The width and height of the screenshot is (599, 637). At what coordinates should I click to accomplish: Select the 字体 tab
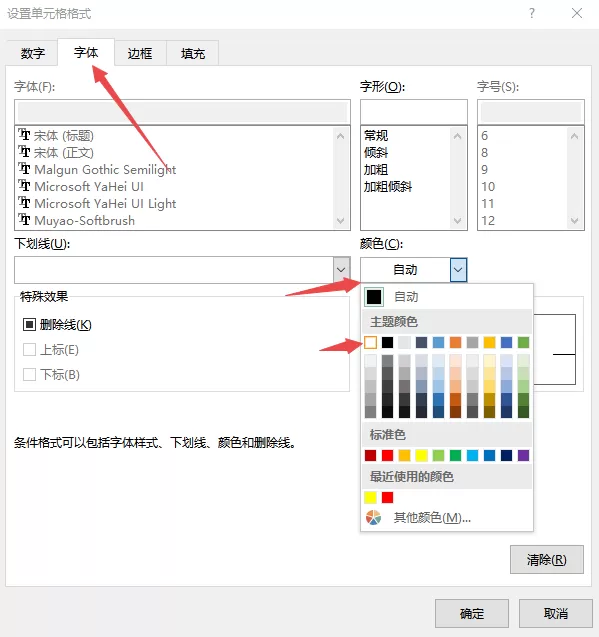click(86, 52)
